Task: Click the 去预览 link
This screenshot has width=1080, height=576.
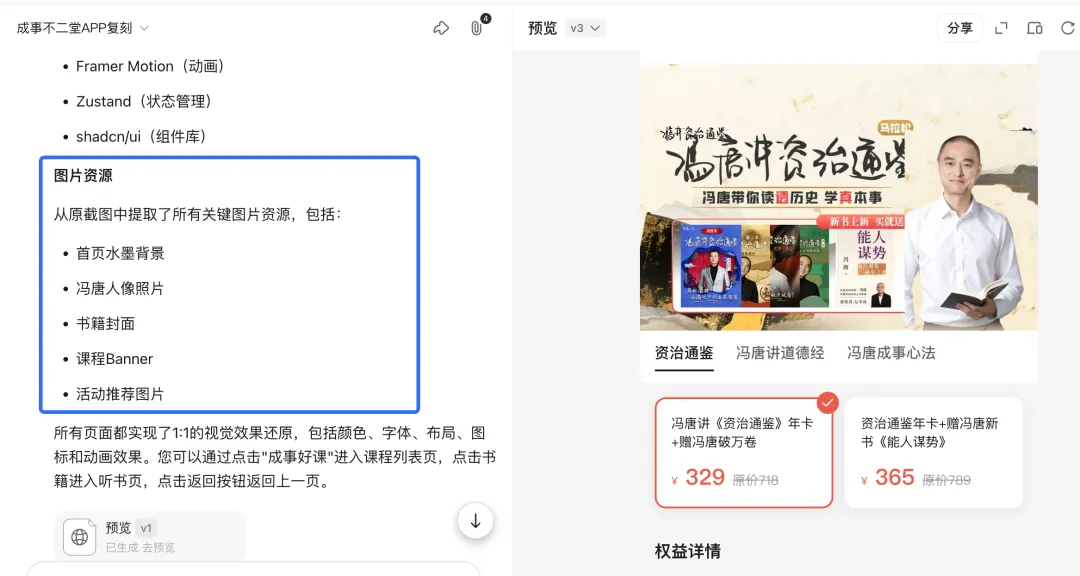Action: click(158, 548)
